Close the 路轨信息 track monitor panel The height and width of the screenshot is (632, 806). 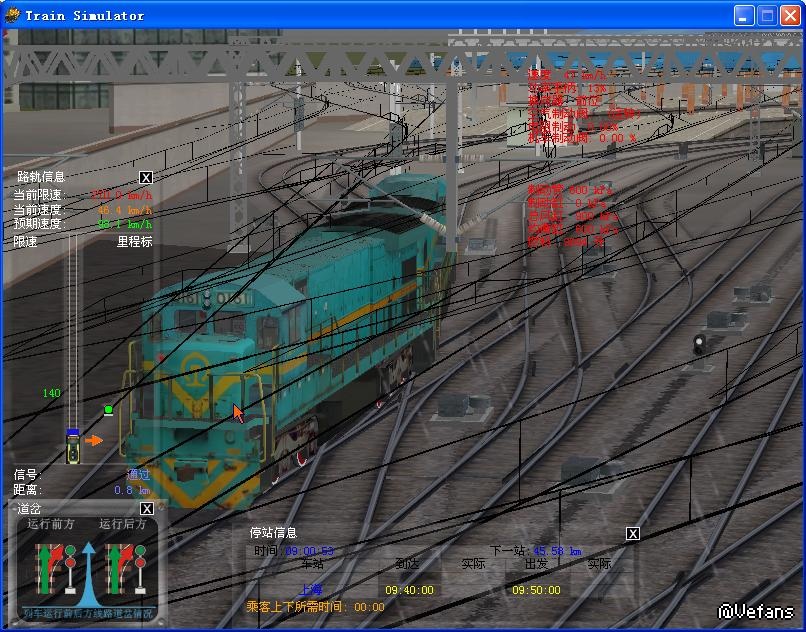point(145,177)
